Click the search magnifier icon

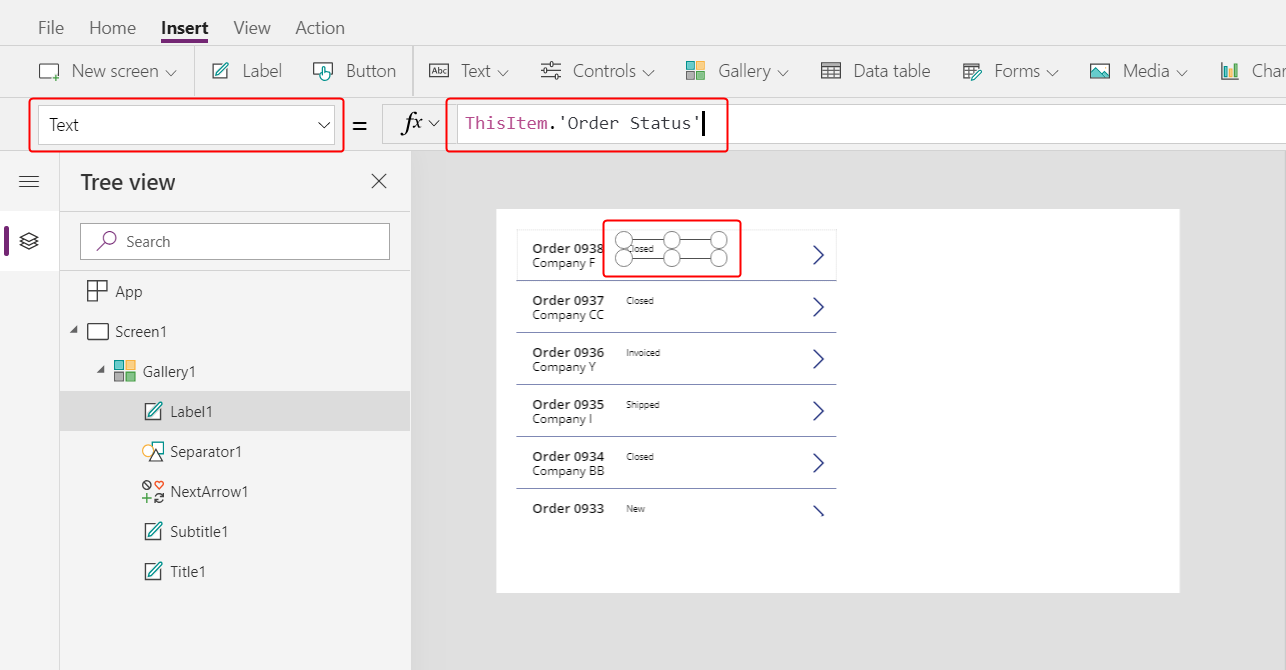pyautogui.click(x=106, y=241)
